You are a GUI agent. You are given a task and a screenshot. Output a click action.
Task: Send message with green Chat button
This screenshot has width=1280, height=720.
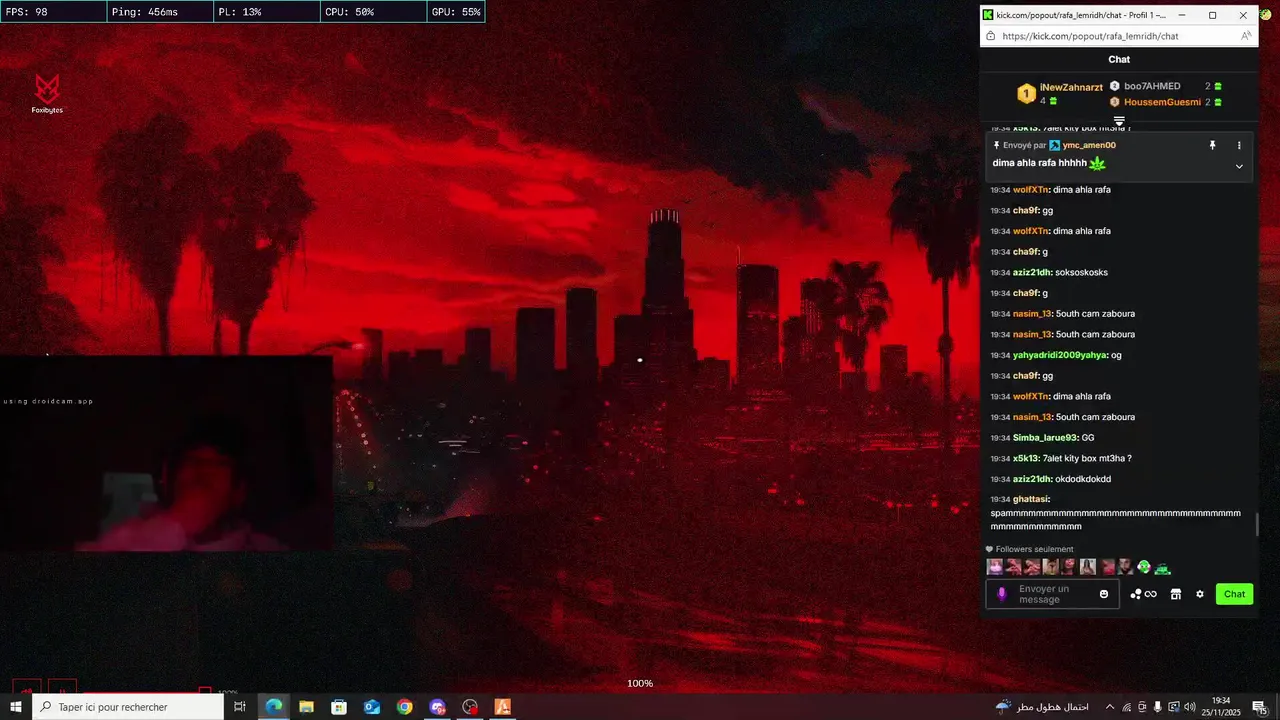[x=1234, y=594]
